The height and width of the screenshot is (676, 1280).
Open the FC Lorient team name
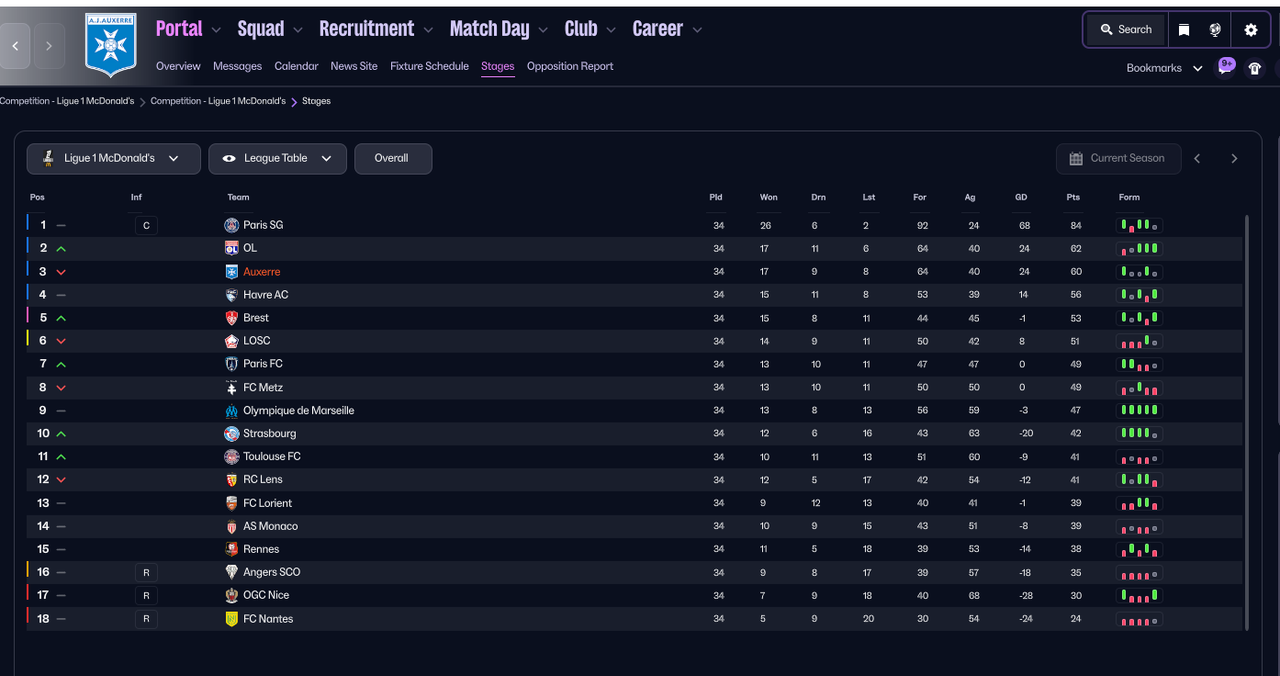[267, 503]
